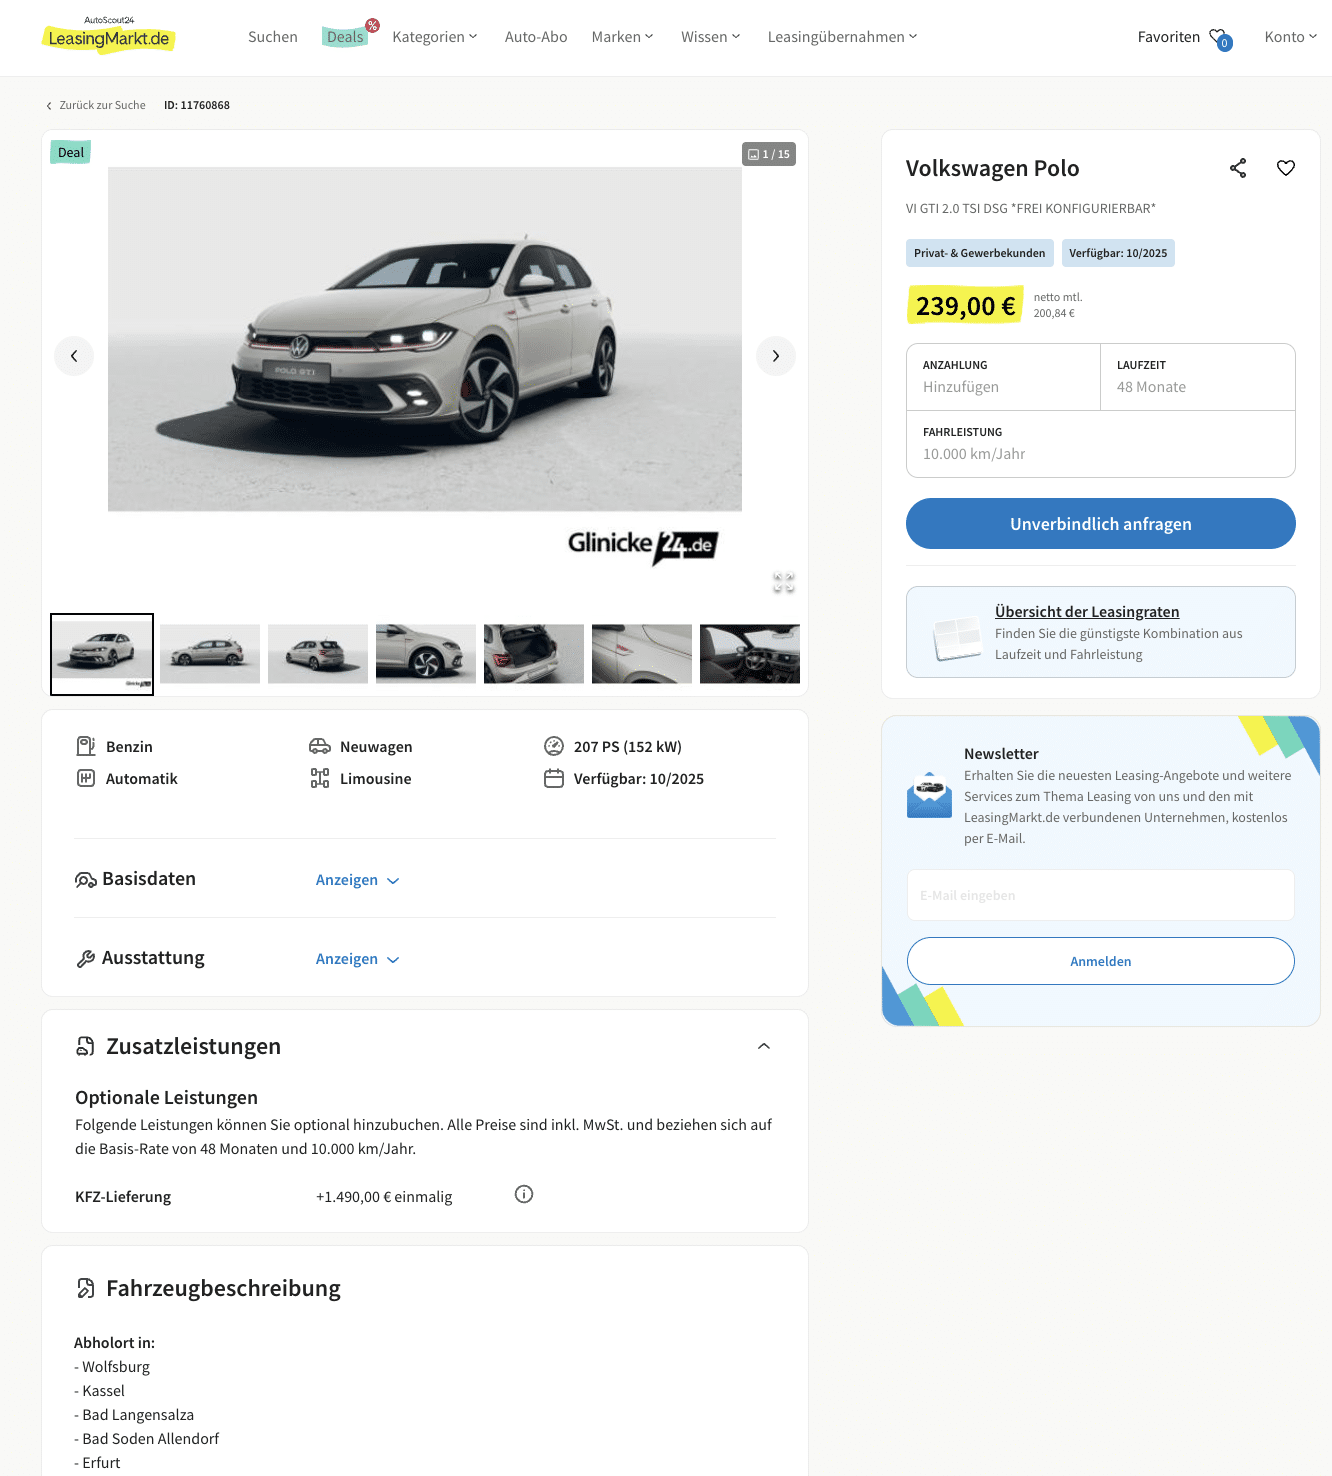Click the Automatik gearbox icon
The width and height of the screenshot is (1332, 1476).
(86, 778)
